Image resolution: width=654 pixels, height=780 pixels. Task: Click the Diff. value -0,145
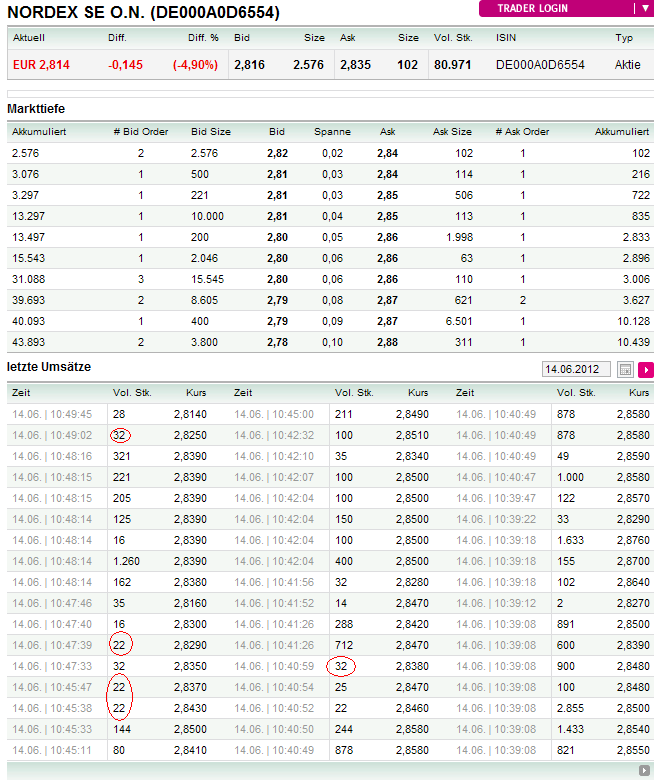(125, 65)
